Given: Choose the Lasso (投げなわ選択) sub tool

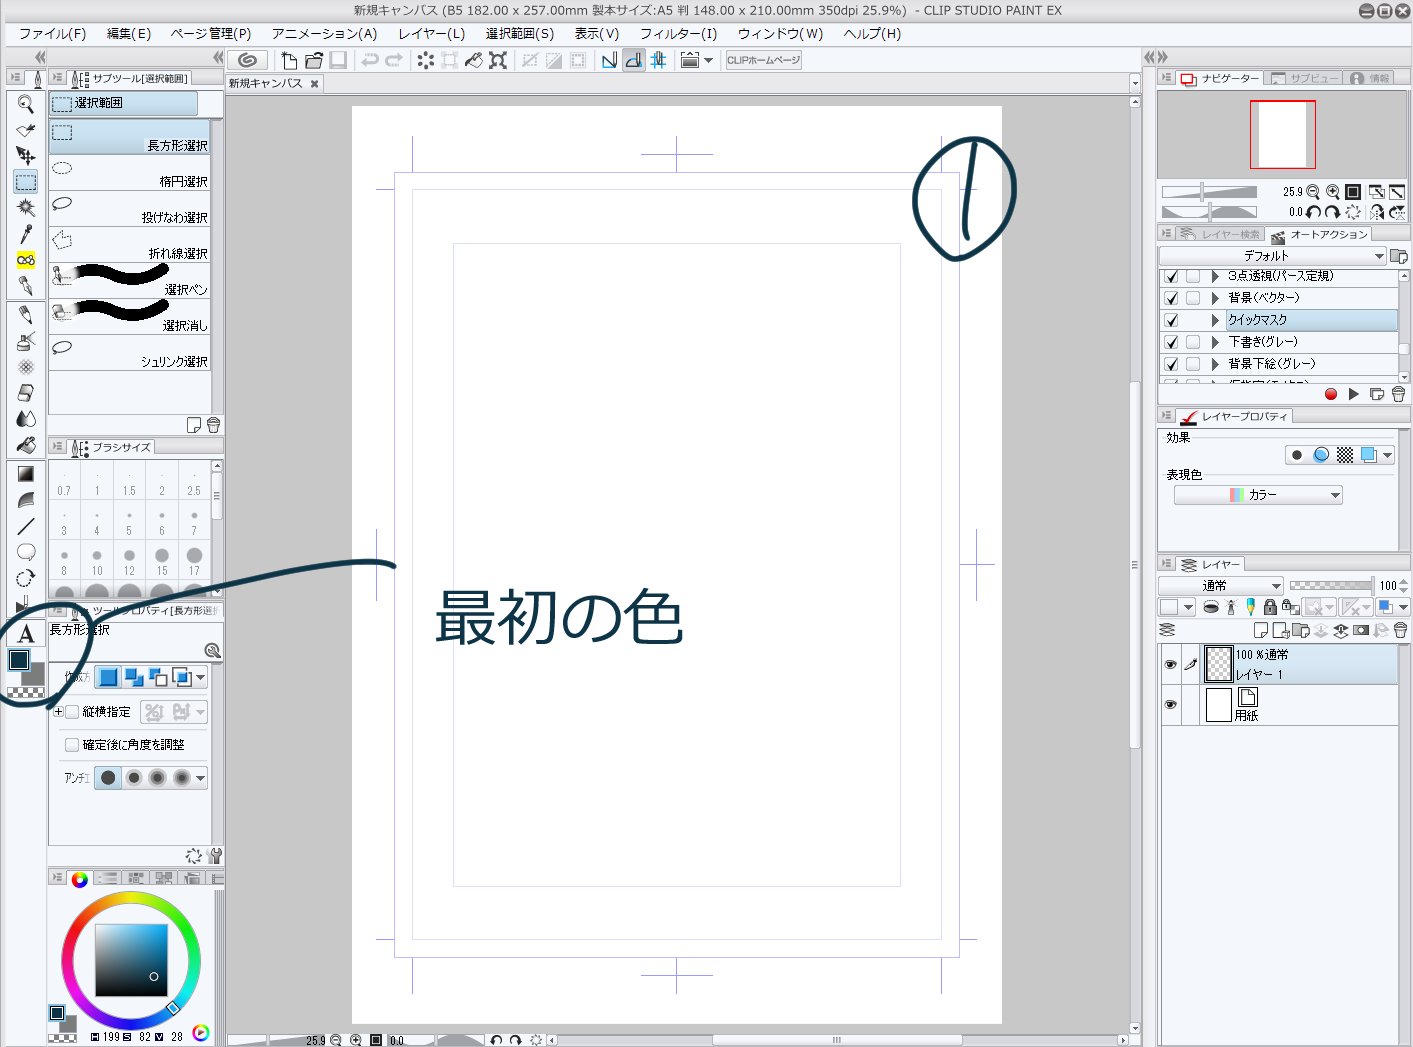Looking at the screenshot, I should point(130,209).
